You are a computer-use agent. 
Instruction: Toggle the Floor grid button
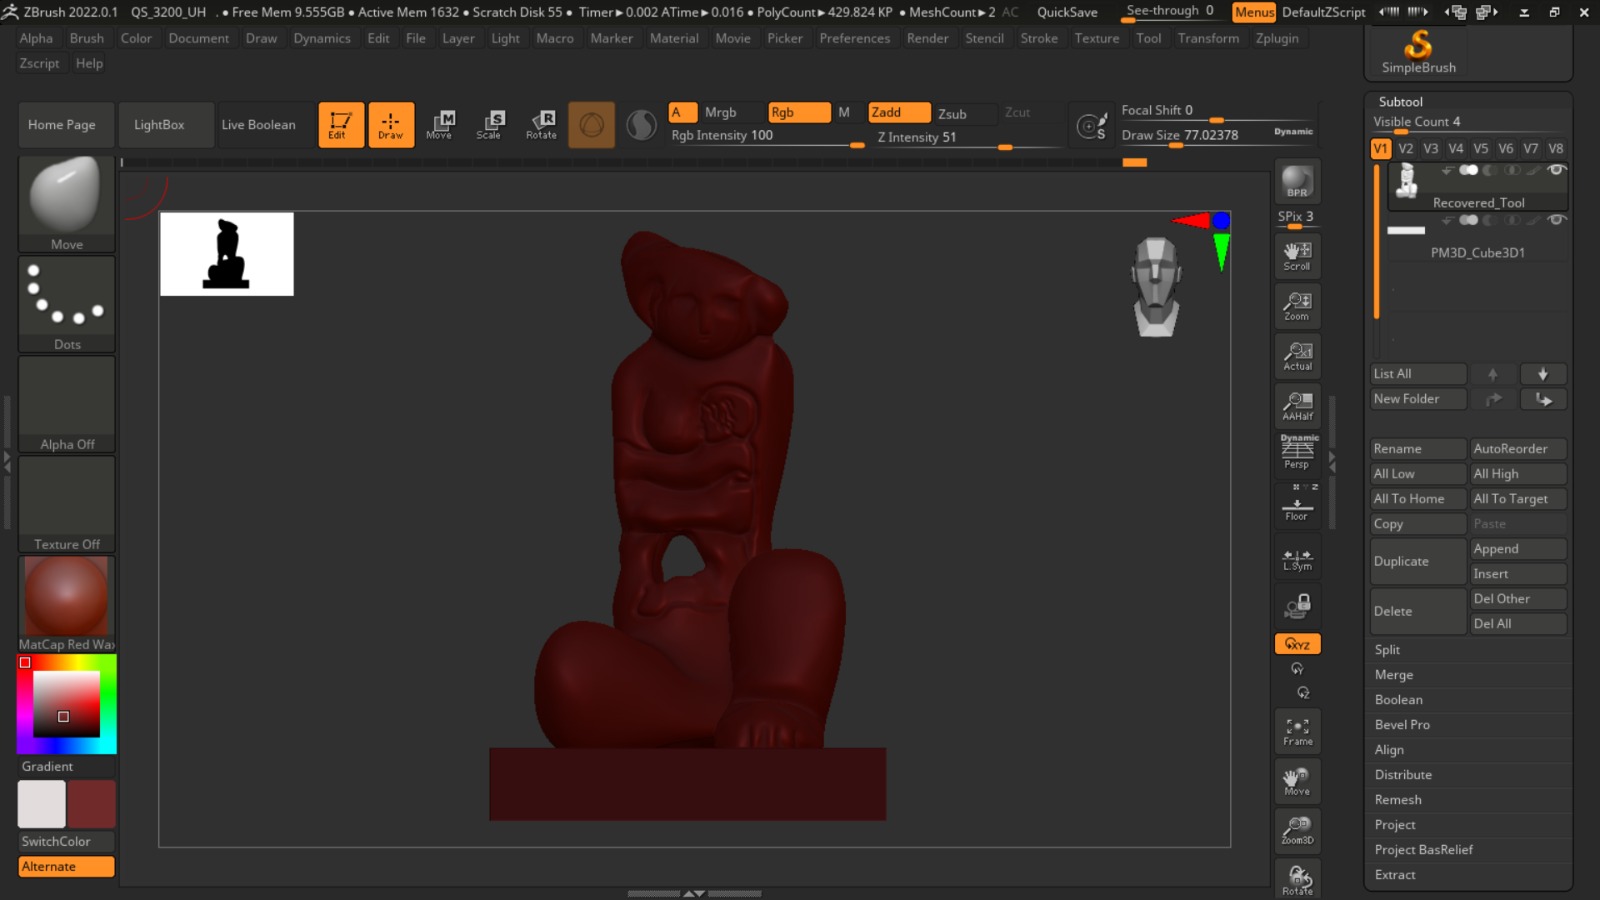pyautogui.click(x=1297, y=503)
